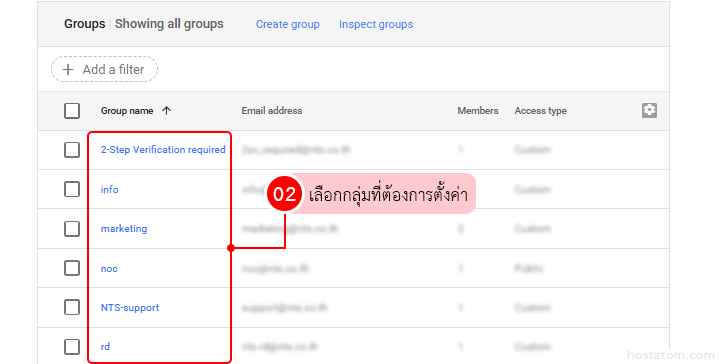This screenshot has height=364, width=720.
Task: Click the Members column header
Action: coord(478,111)
